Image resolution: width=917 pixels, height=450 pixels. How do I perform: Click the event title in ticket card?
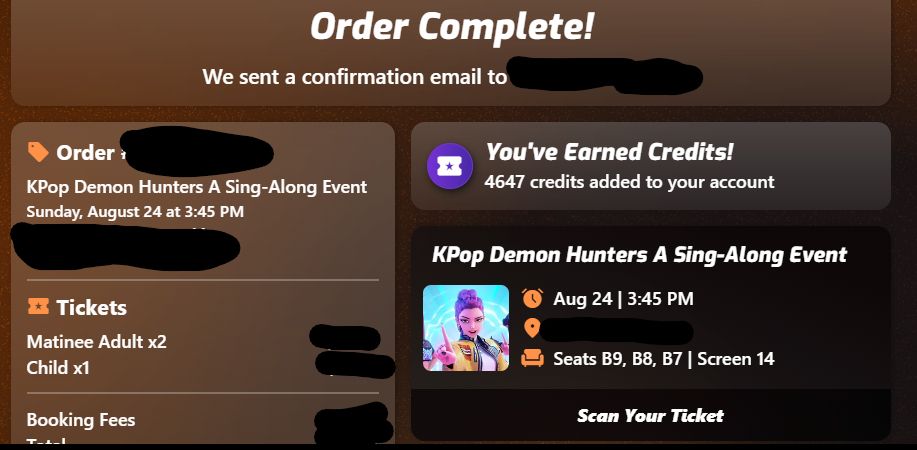[639, 255]
